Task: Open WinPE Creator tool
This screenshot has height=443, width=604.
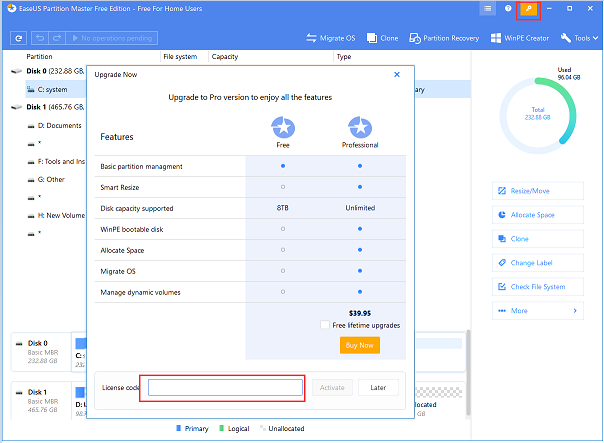Action: [520, 38]
